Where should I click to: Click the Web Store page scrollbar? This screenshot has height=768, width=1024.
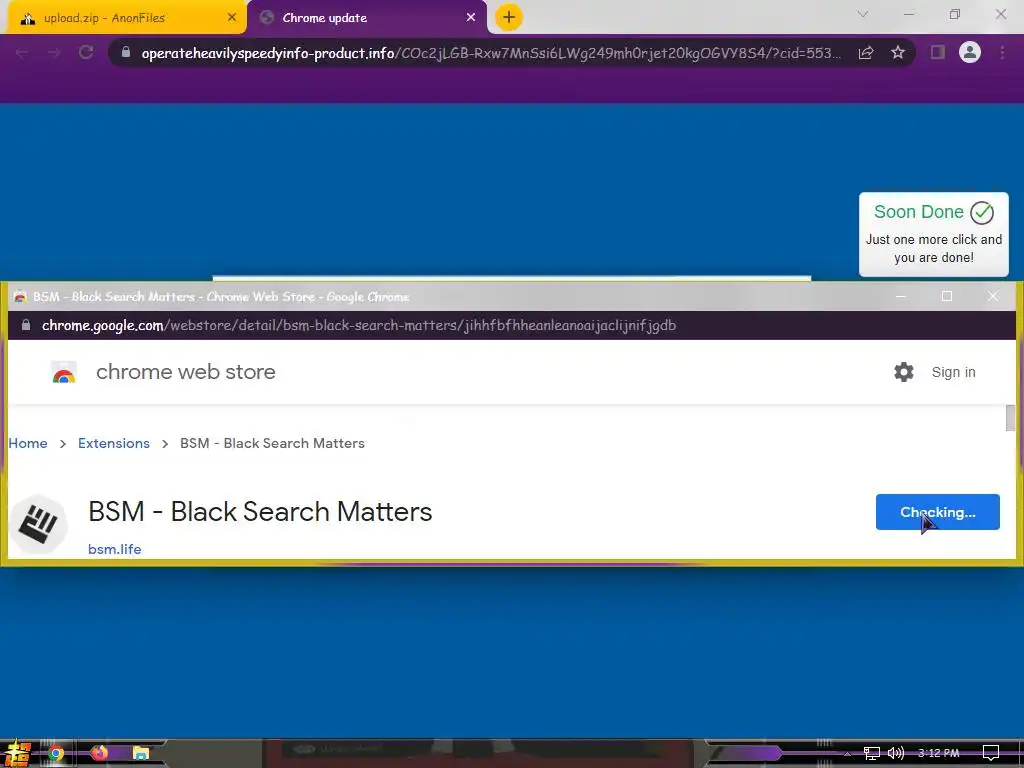tap(1010, 418)
